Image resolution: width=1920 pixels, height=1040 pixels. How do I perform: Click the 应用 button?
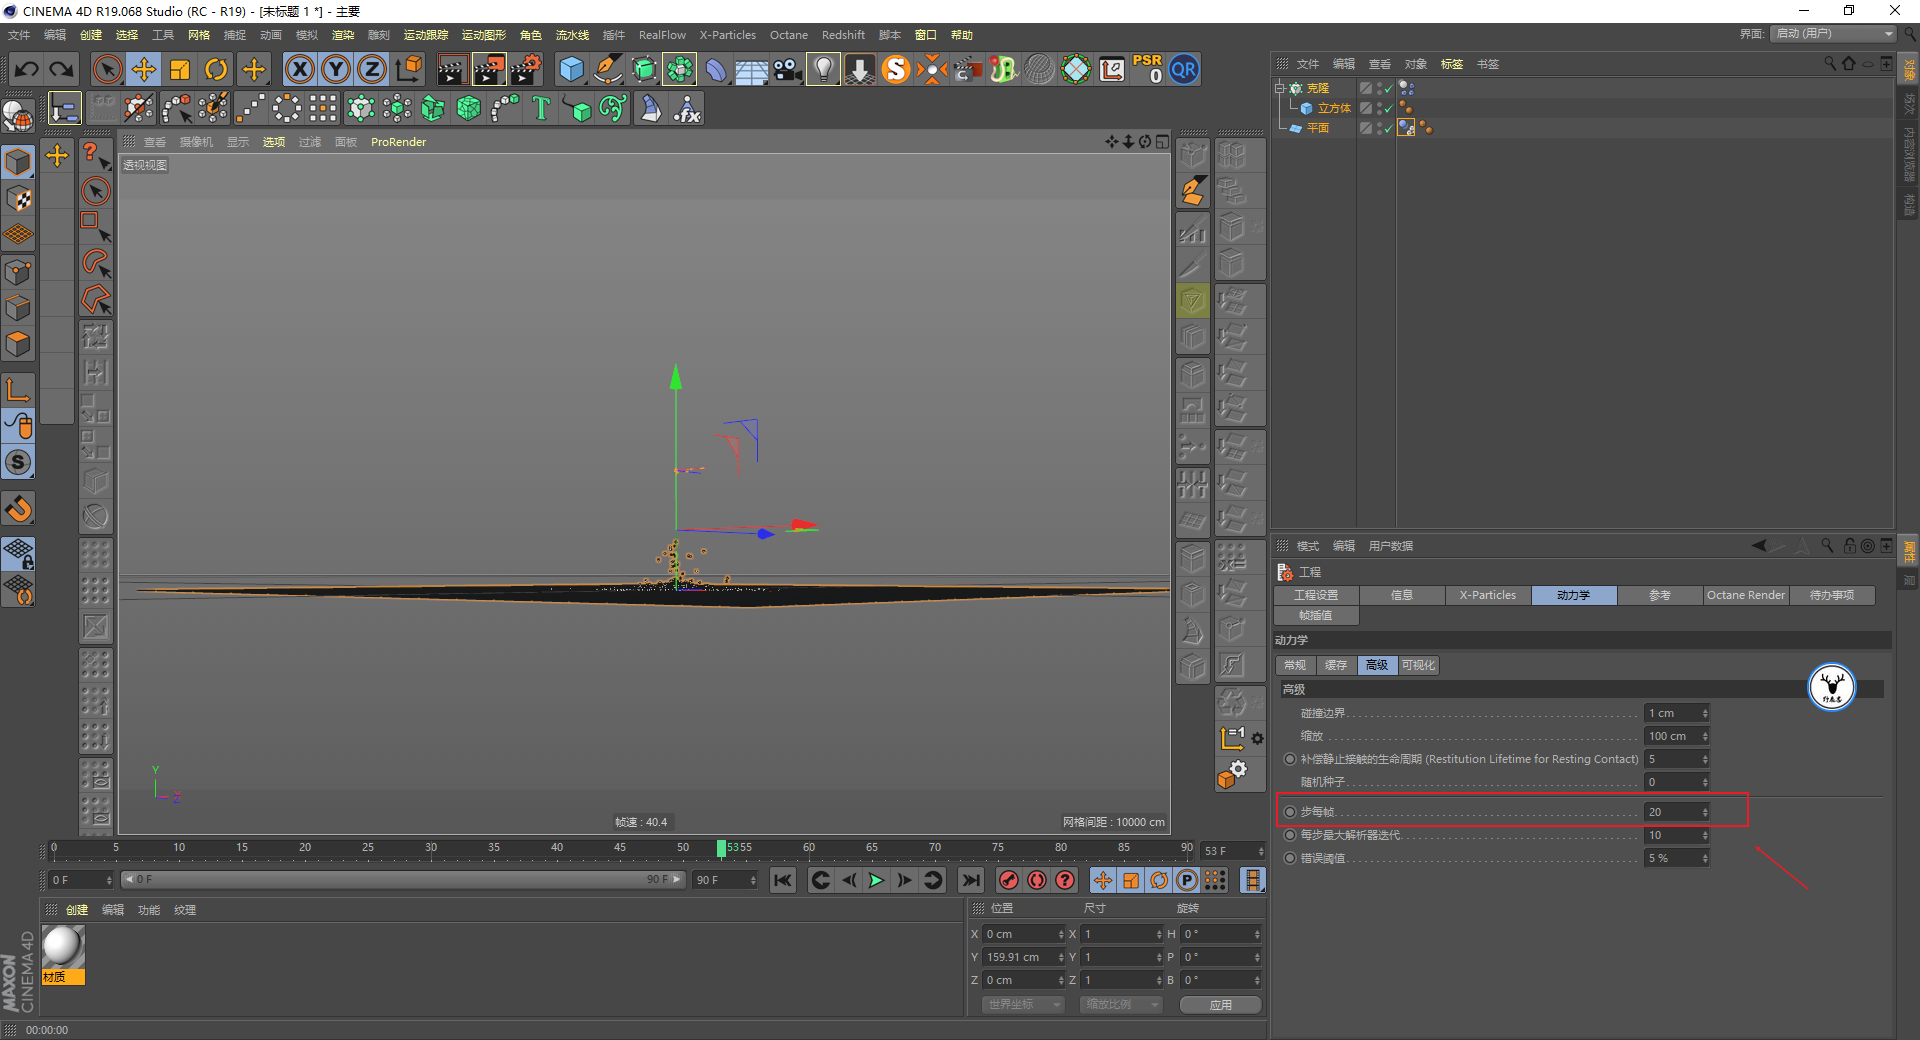(x=1220, y=1005)
